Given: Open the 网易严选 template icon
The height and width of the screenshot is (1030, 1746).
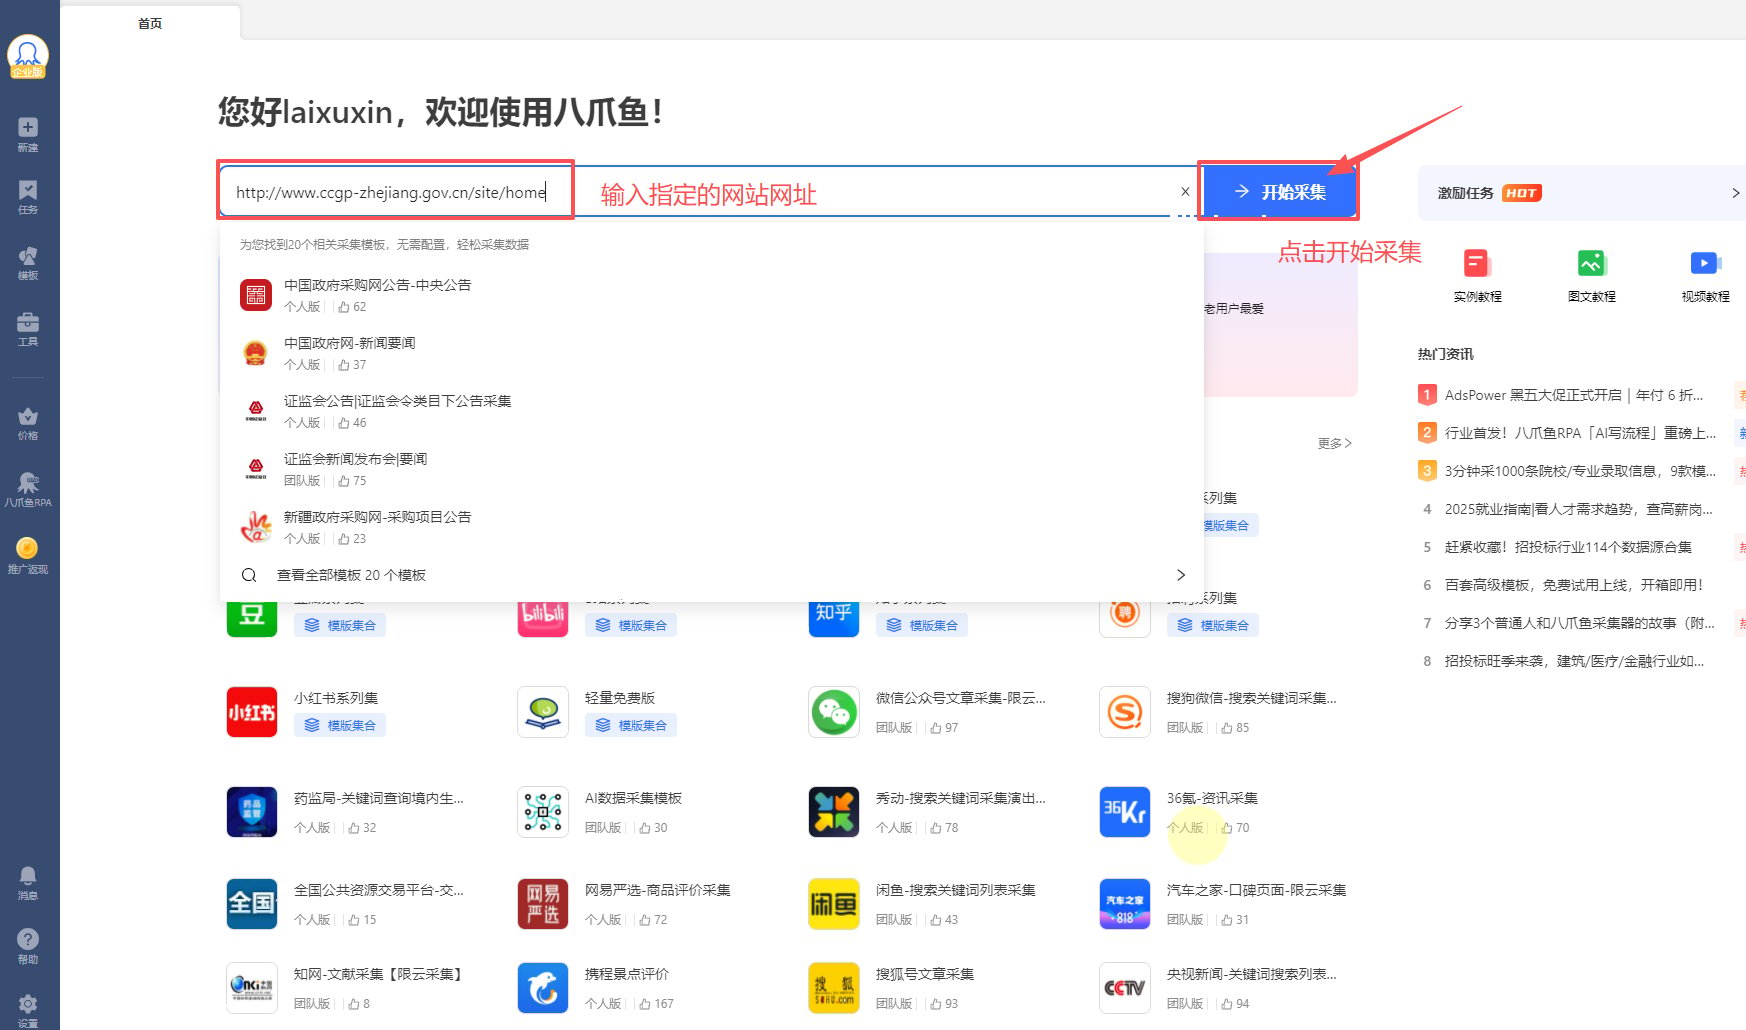Looking at the screenshot, I should click(x=543, y=904).
